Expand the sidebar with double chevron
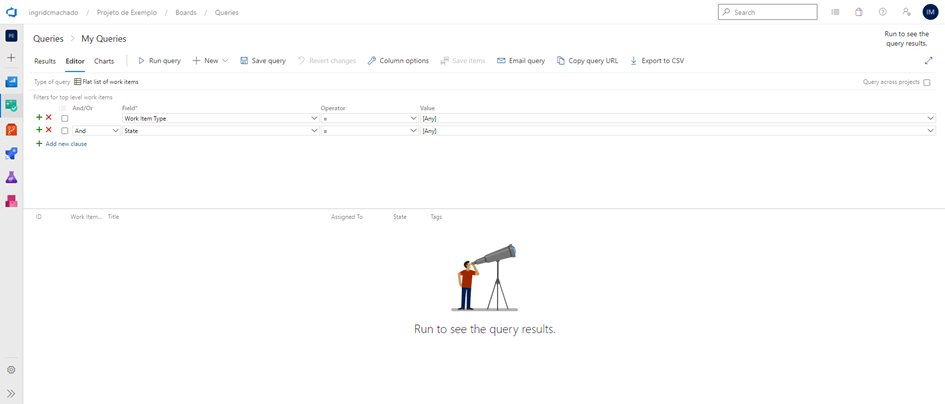945x404 pixels. tap(11, 393)
